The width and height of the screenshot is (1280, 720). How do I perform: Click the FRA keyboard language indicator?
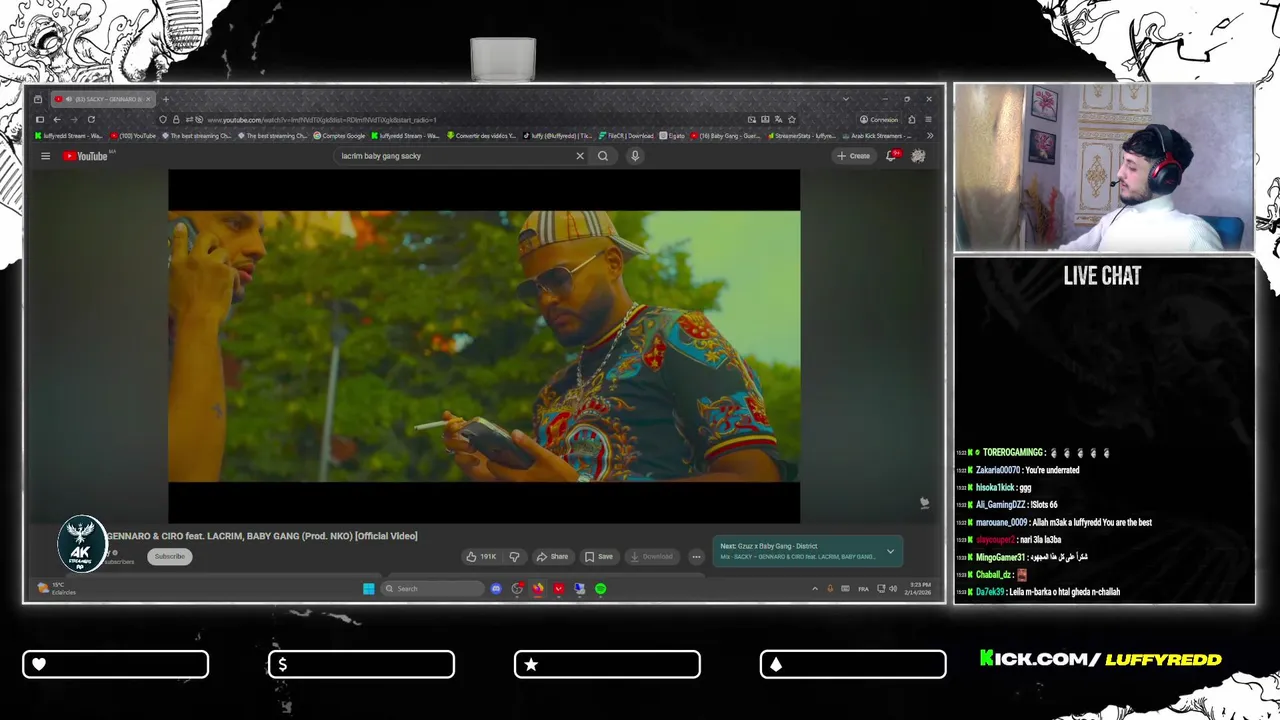click(863, 589)
